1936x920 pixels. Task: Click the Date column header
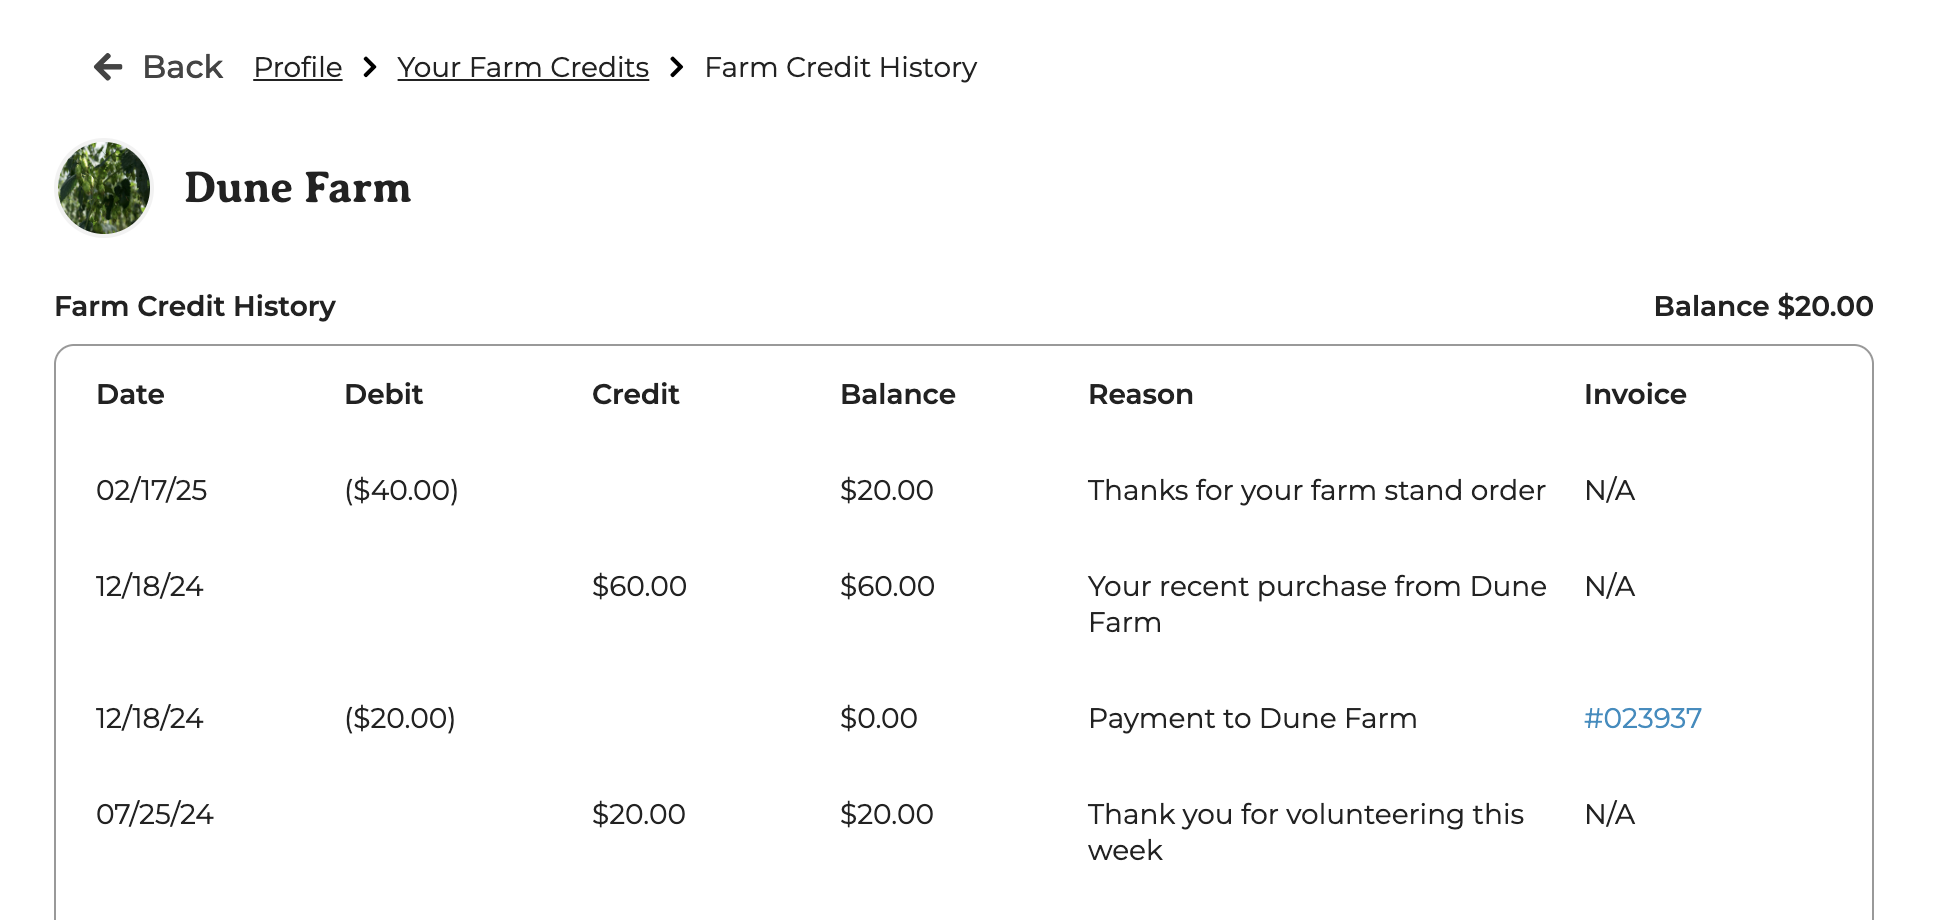pyautogui.click(x=130, y=394)
